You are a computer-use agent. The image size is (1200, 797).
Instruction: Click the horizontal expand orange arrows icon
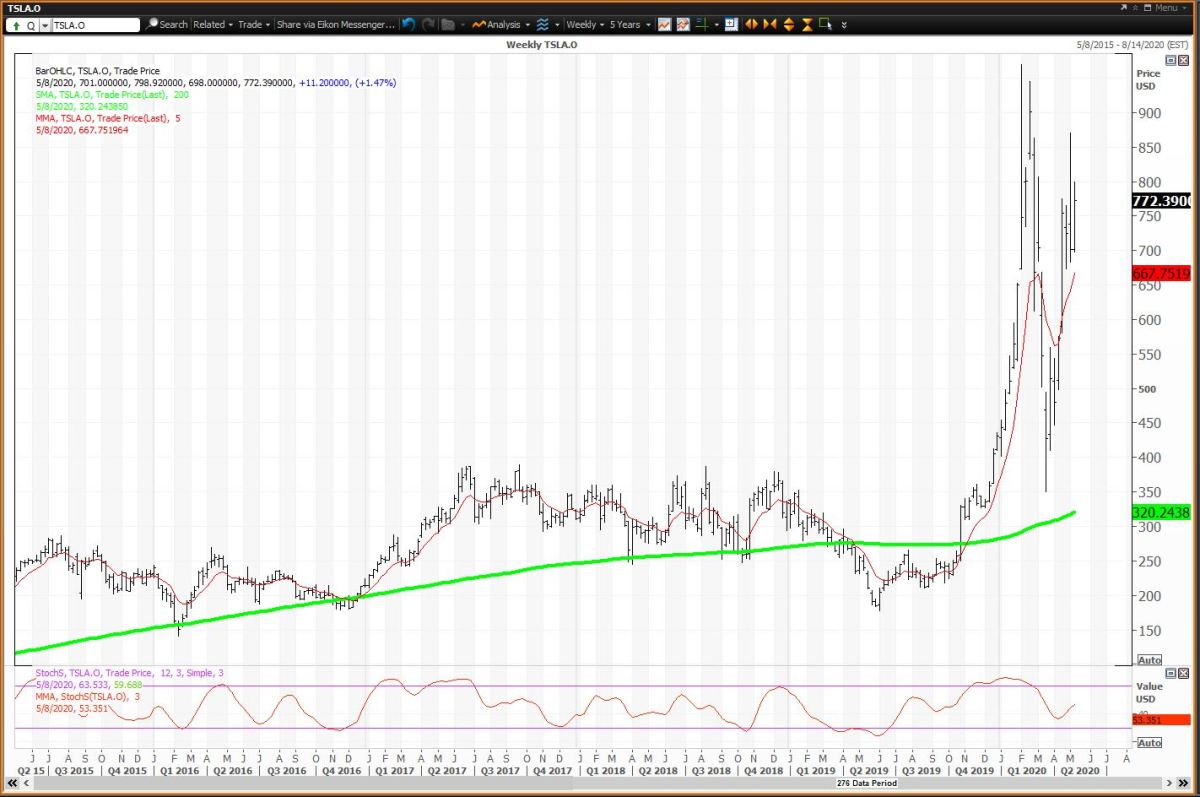(x=751, y=24)
